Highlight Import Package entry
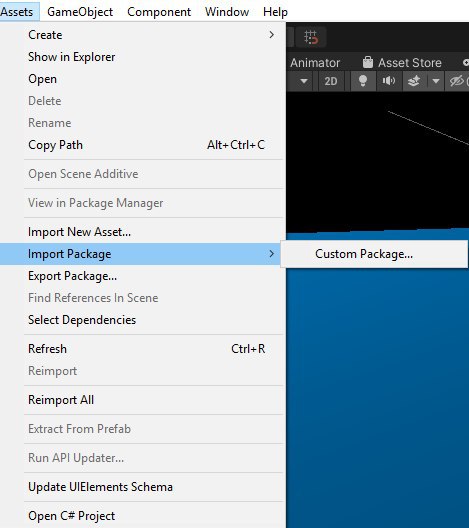Screen dimensions: 469x528 click(x=141, y=254)
